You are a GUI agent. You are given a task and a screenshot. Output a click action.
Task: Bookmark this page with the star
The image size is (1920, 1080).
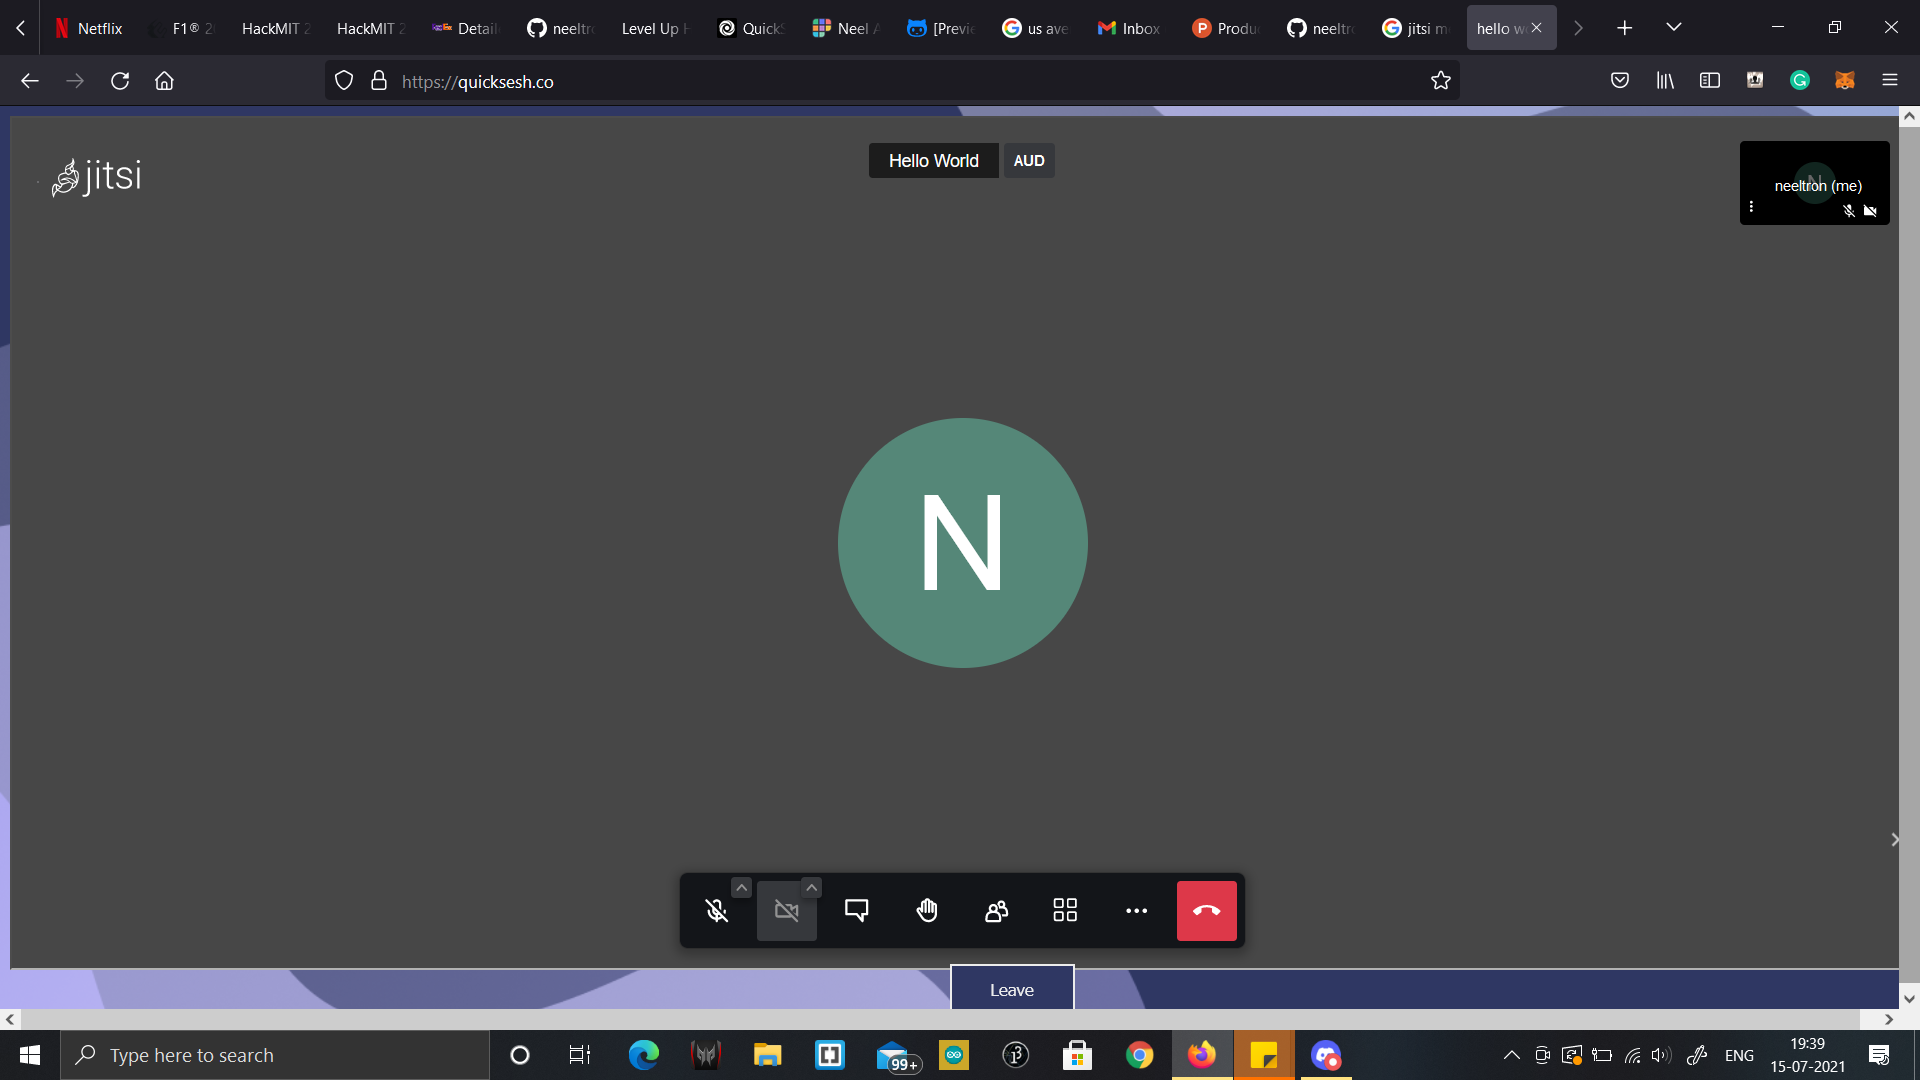[1440, 81]
